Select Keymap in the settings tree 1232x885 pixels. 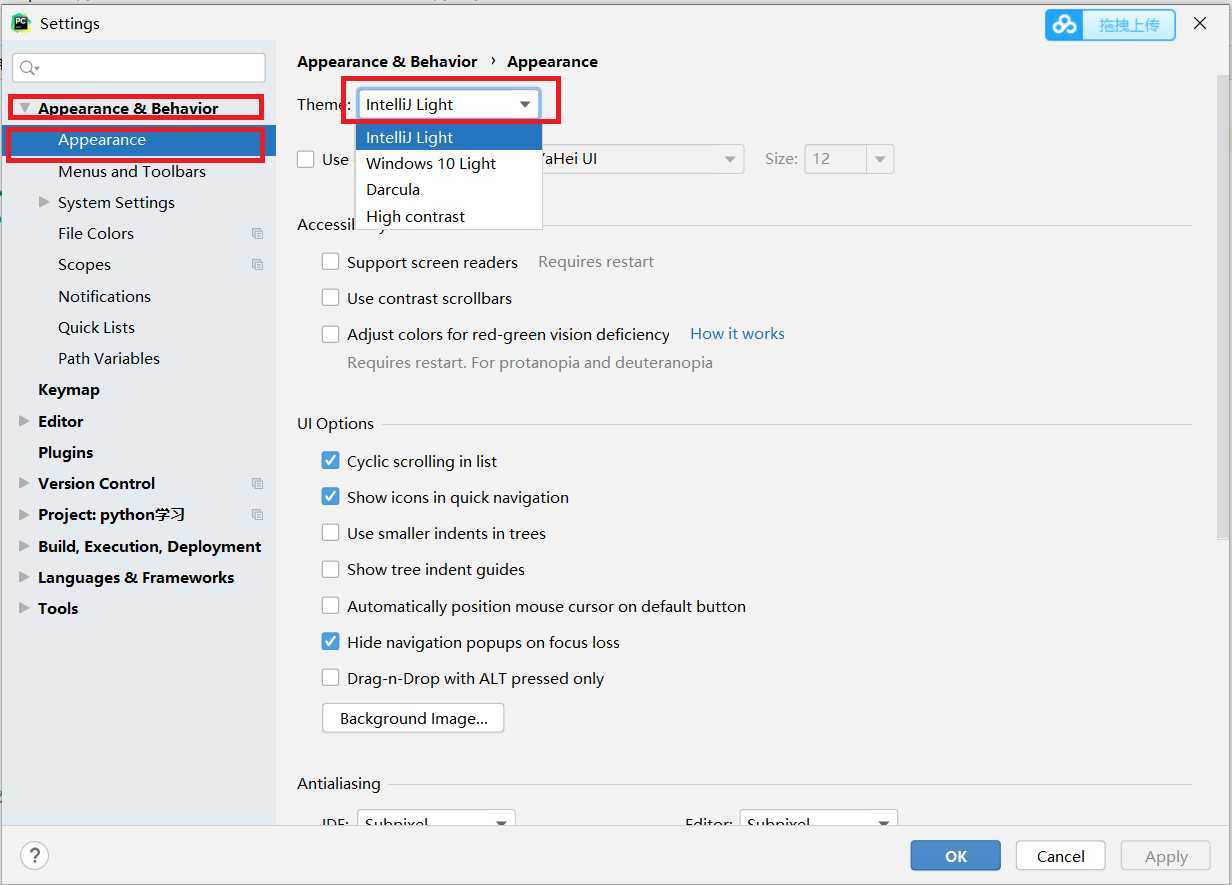(x=69, y=389)
